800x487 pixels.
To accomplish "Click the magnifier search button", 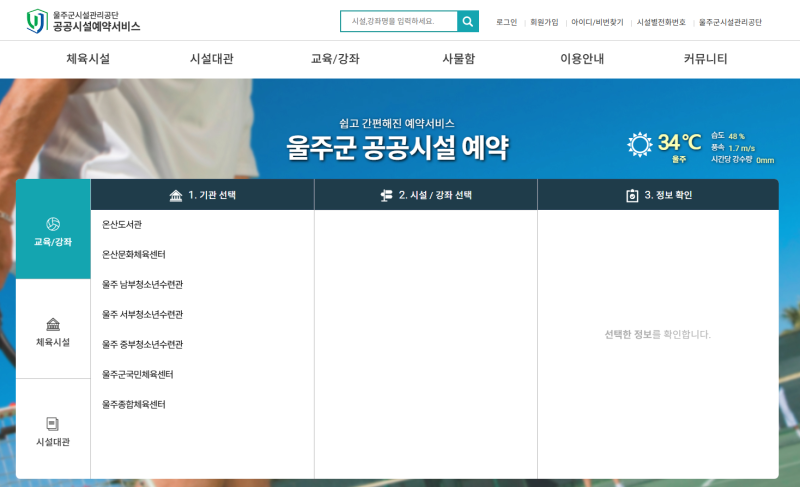I will [x=467, y=21].
